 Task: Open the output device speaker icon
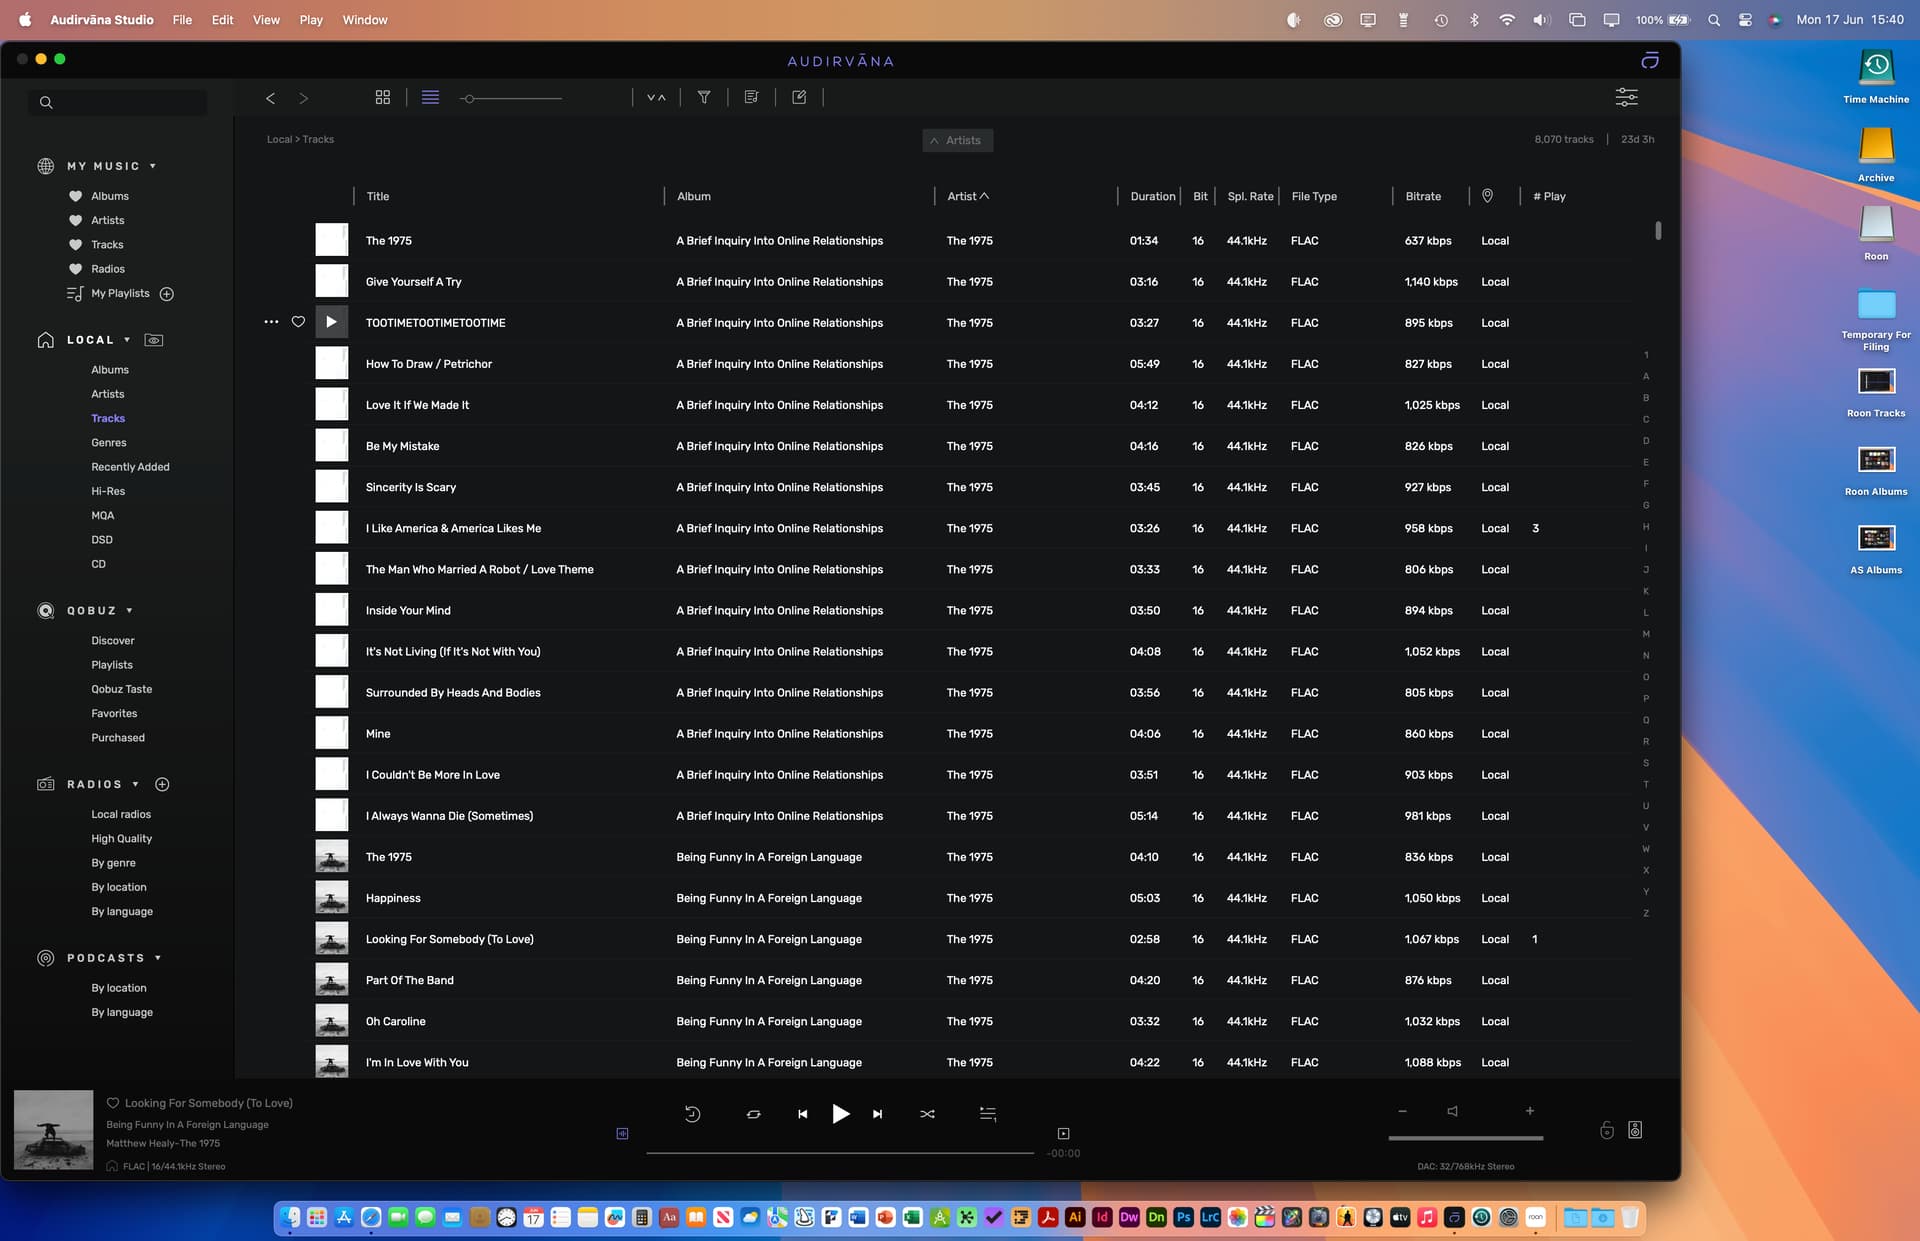1634,1130
